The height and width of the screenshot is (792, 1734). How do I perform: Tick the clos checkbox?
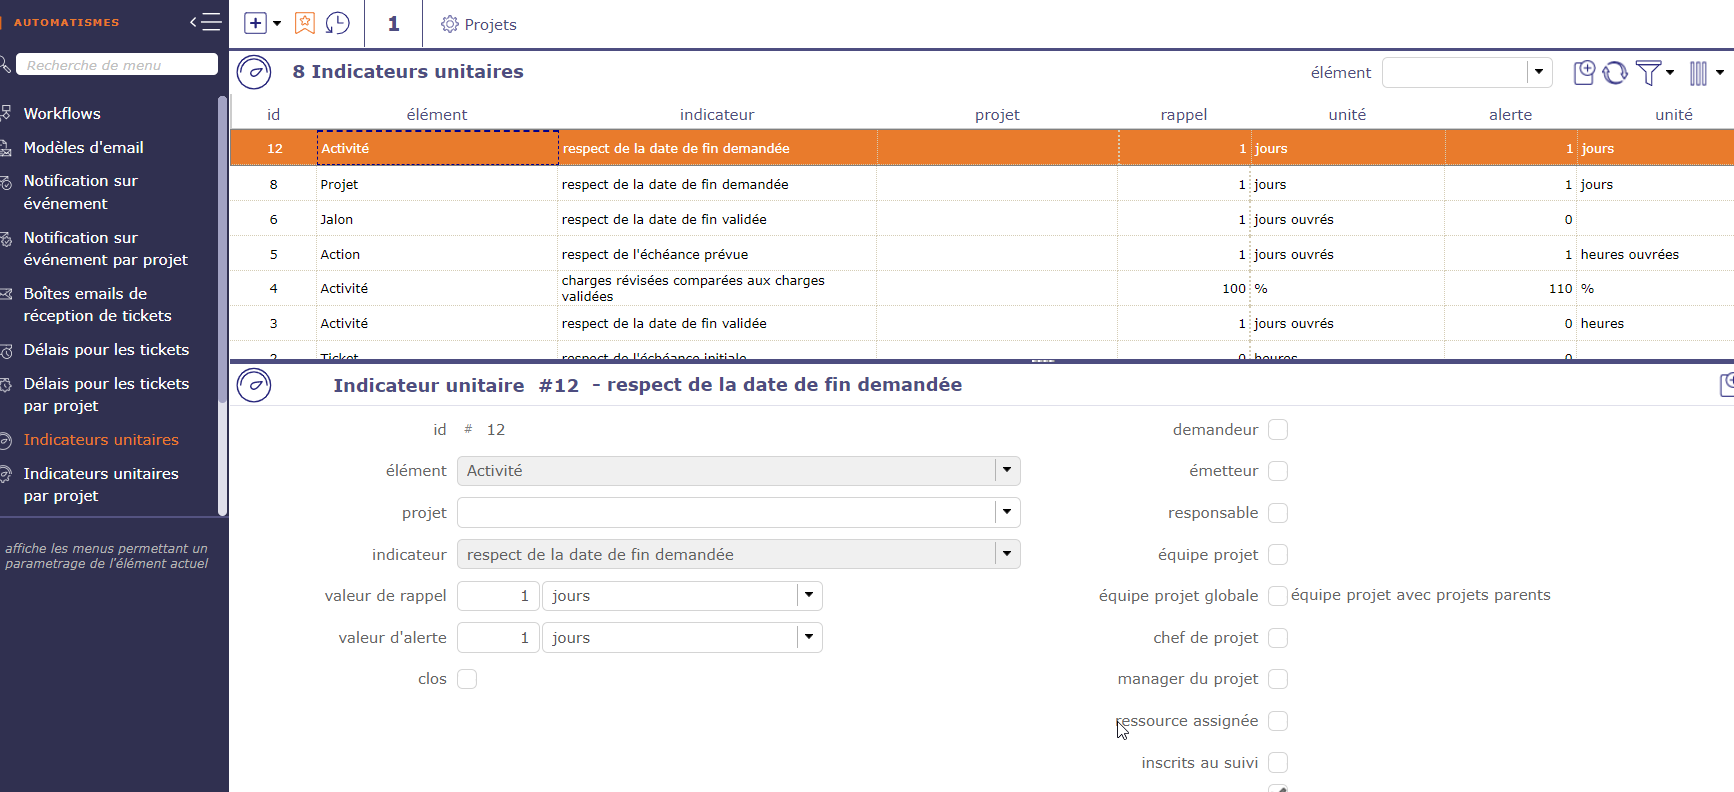coord(467,679)
